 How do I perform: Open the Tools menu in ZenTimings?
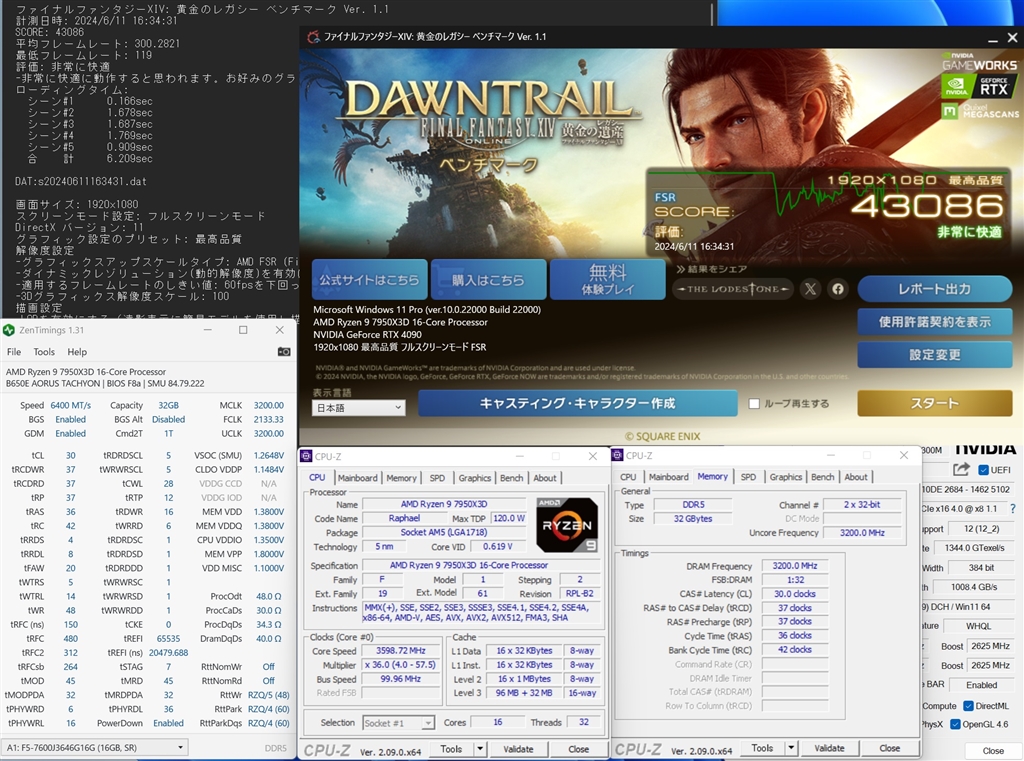point(44,352)
